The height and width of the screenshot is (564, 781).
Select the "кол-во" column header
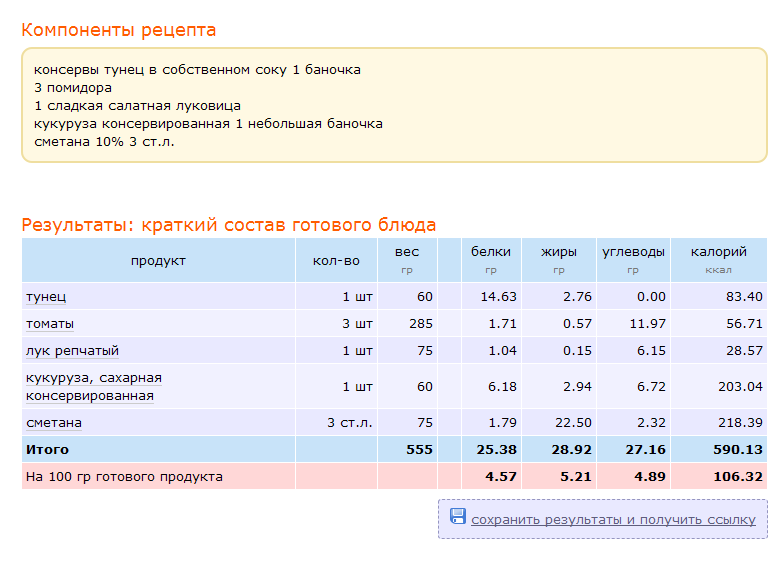pos(336,261)
